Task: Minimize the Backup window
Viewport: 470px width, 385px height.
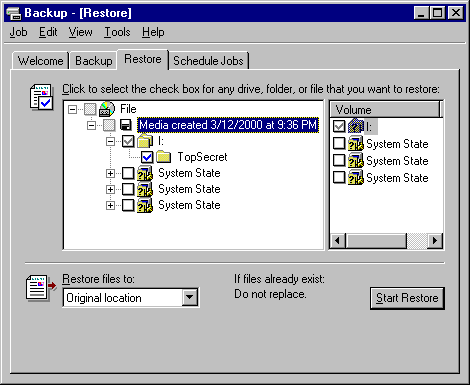Action: click(x=421, y=13)
